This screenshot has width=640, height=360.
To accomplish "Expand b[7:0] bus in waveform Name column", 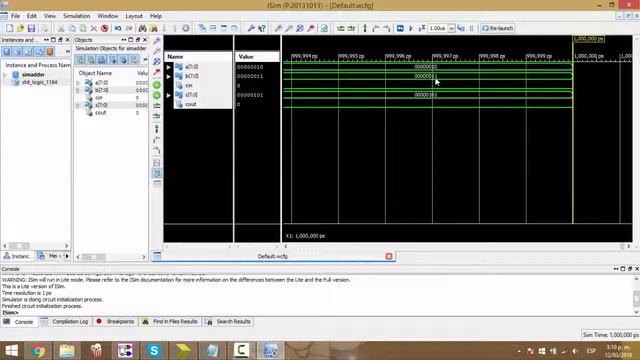I will [x=169, y=76].
